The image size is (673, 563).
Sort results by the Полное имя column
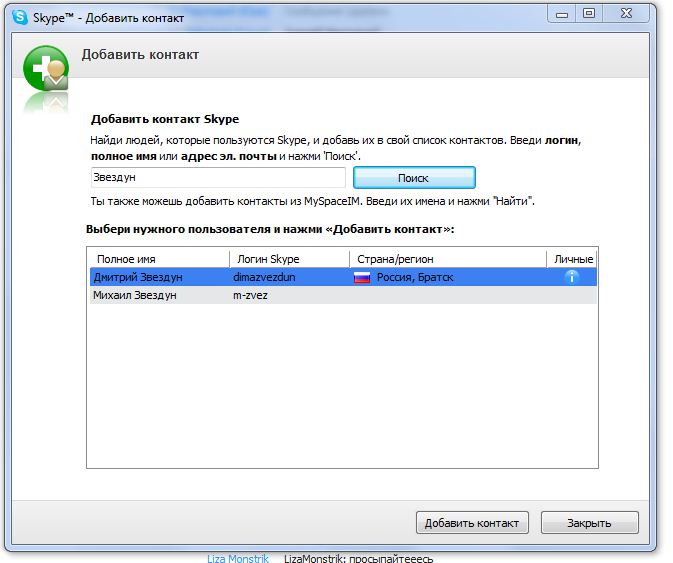(x=159, y=259)
